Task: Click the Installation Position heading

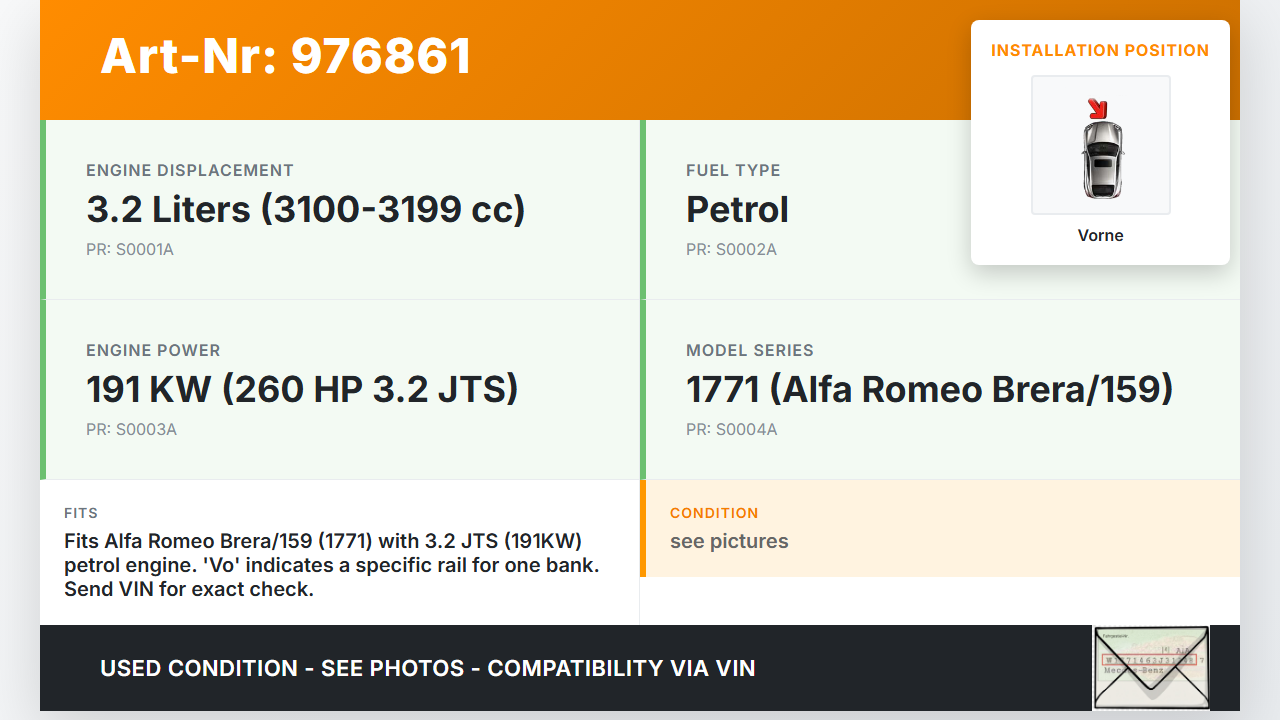Action: point(1100,50)
